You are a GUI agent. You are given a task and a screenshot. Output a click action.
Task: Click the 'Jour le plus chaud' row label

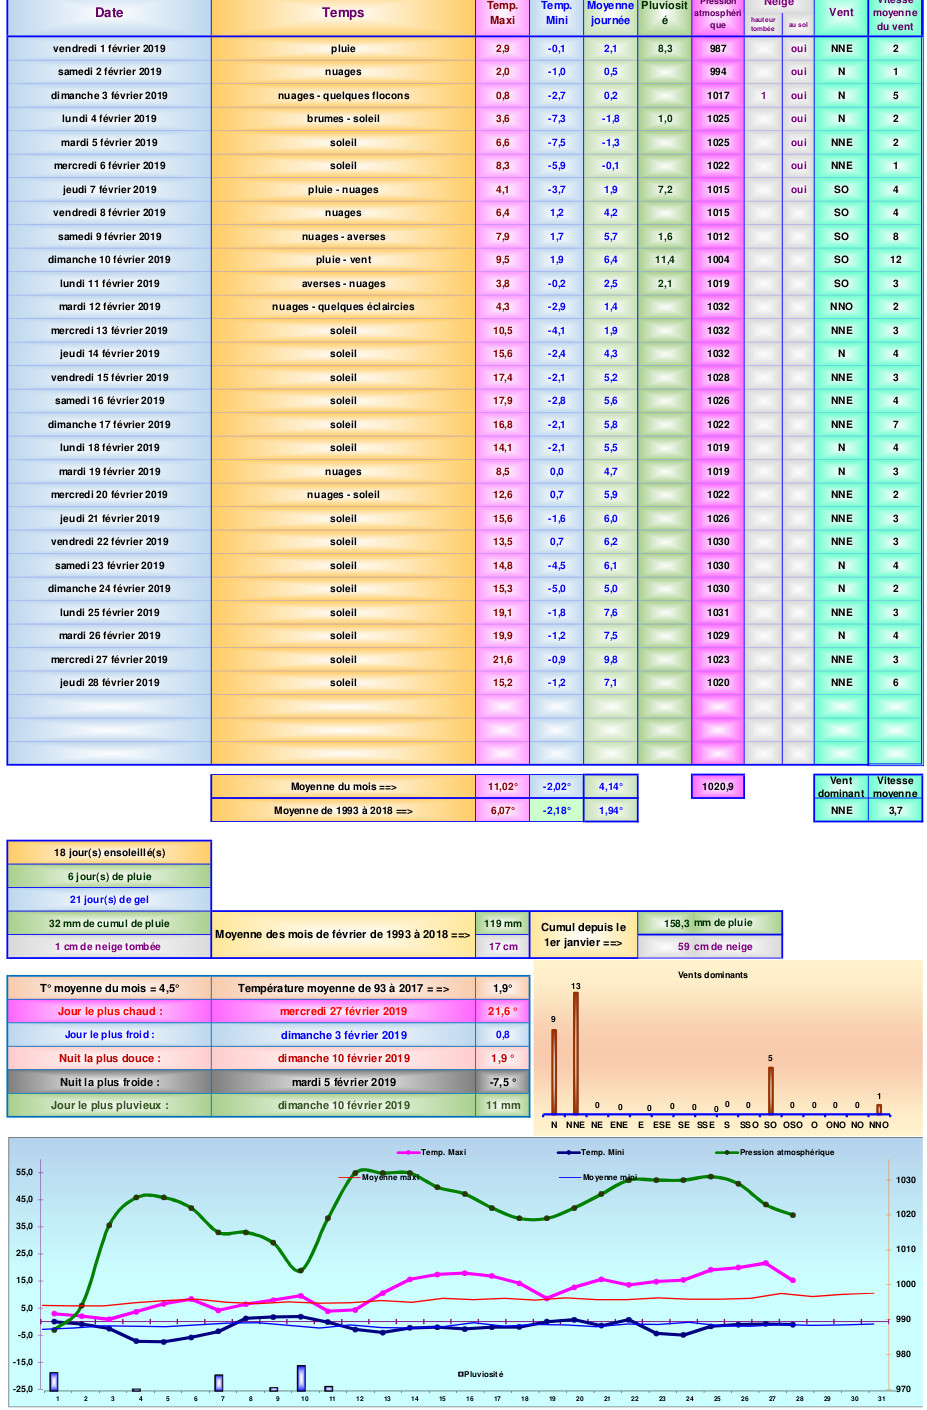coord(109,1011)
